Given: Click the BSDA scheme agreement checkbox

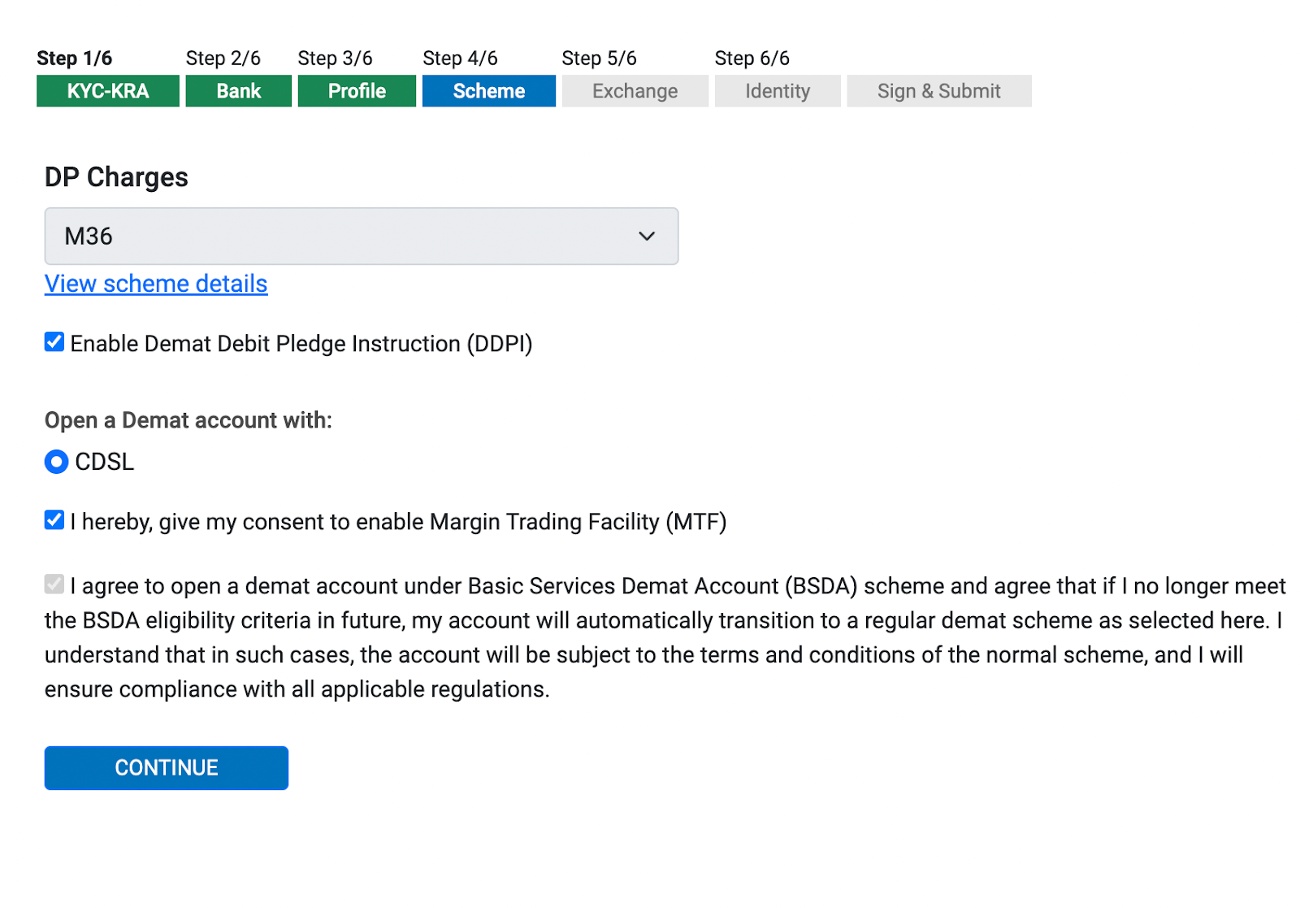Looking at the screenshot, I should tap(54, 584).
